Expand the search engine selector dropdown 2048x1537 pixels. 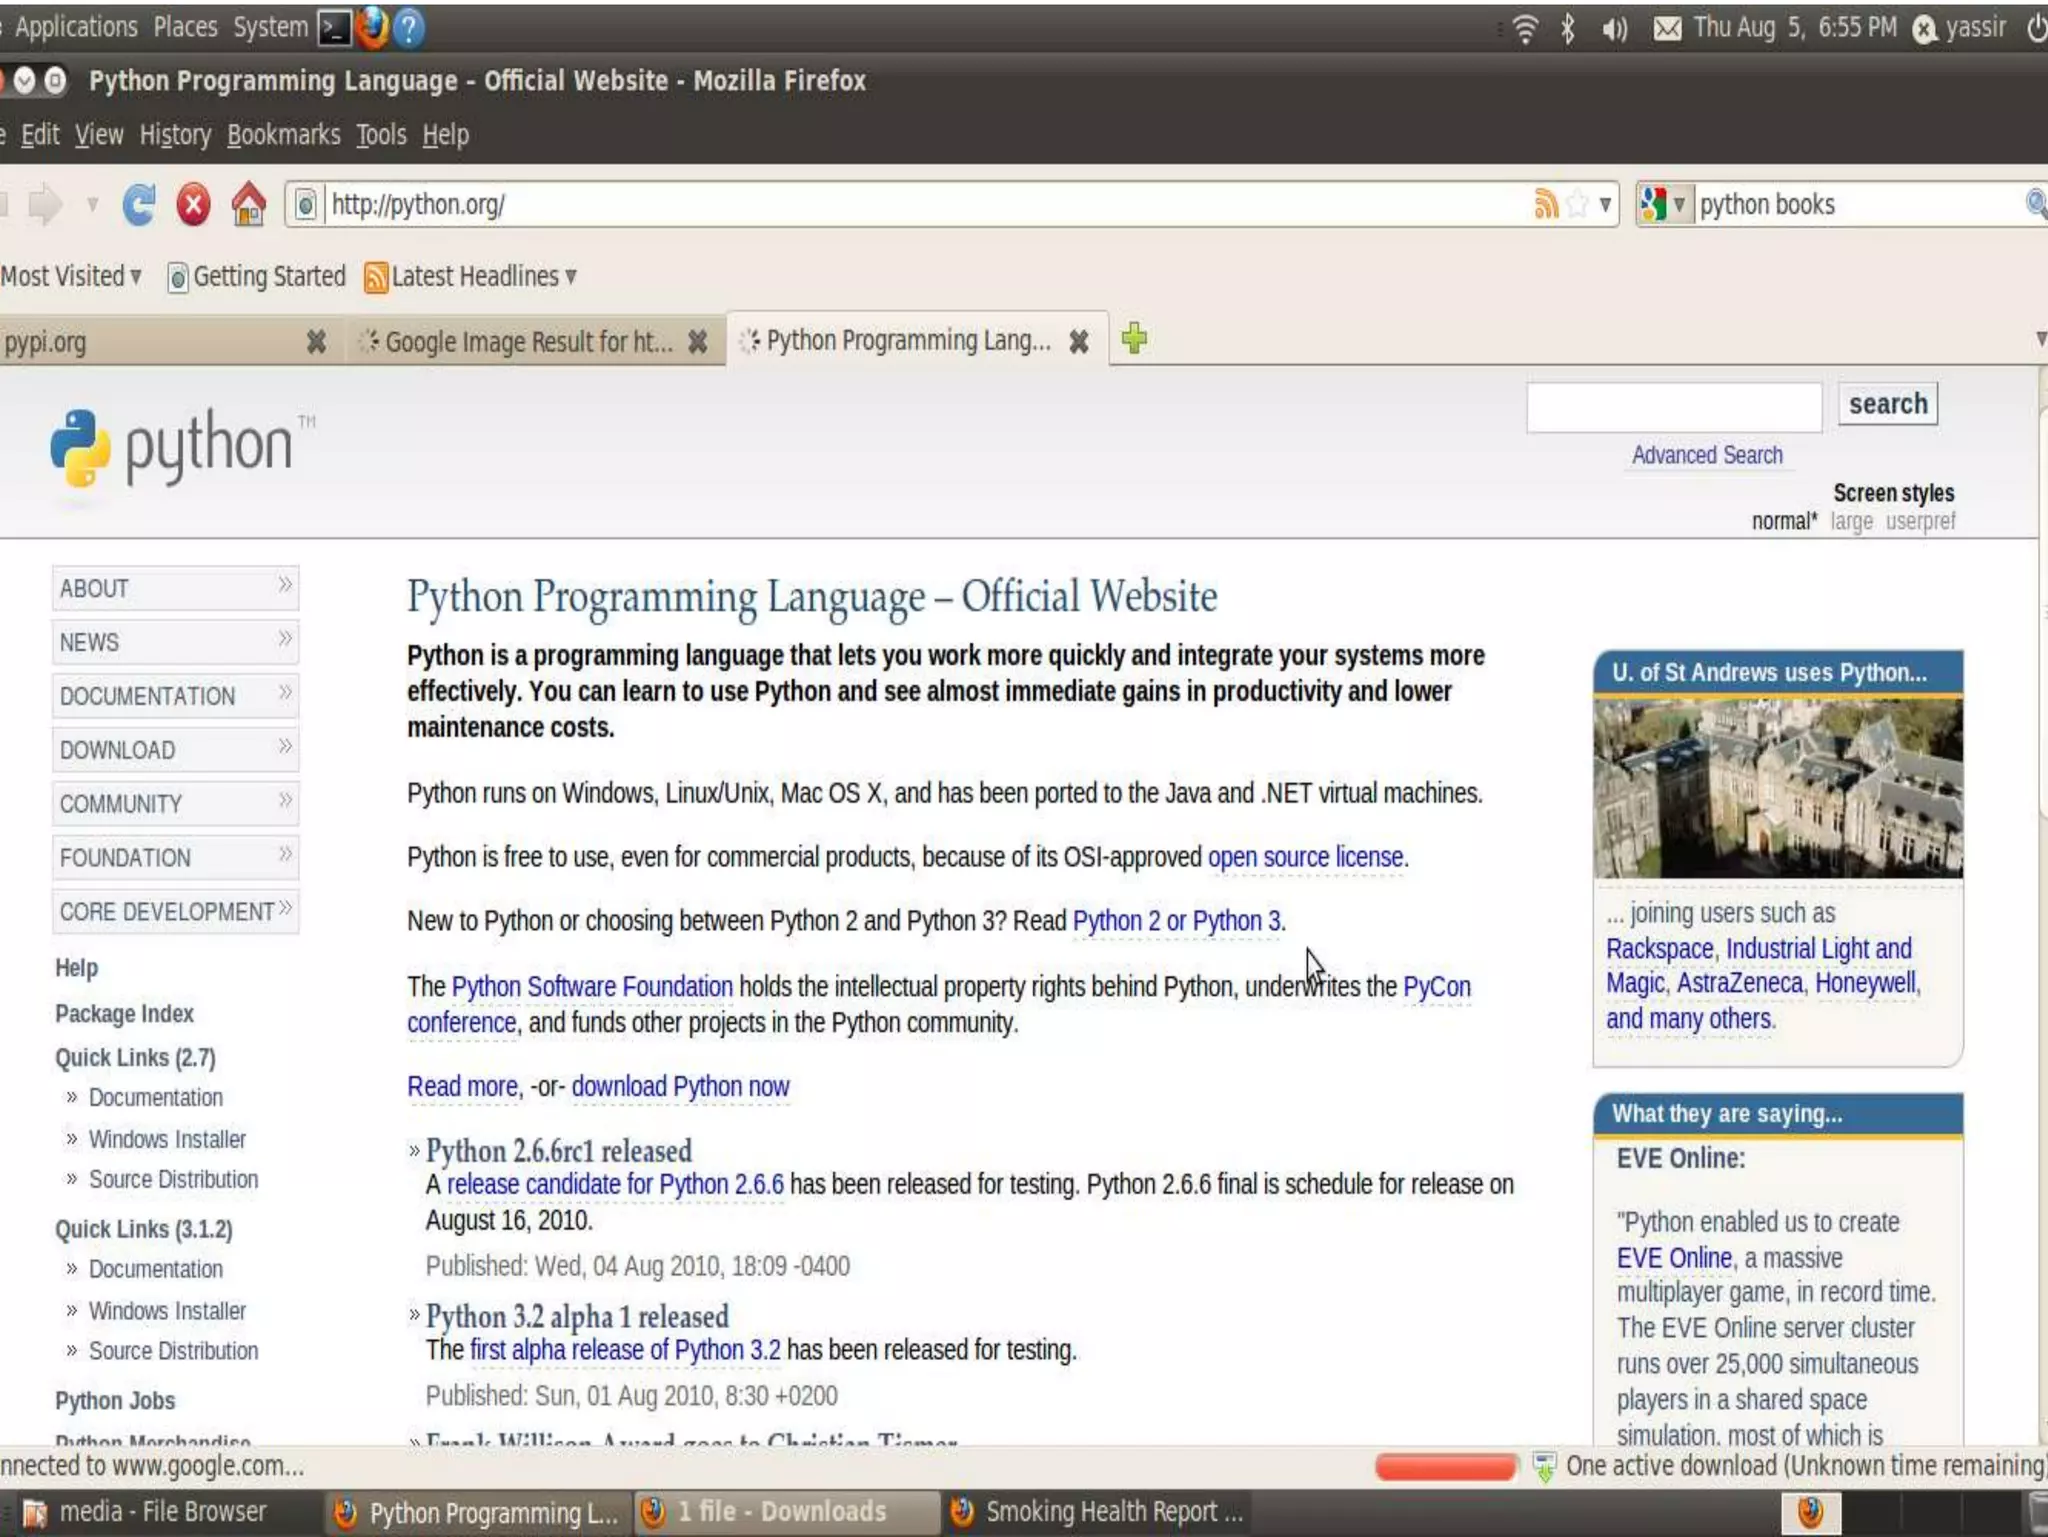(x=1664, y=205)
